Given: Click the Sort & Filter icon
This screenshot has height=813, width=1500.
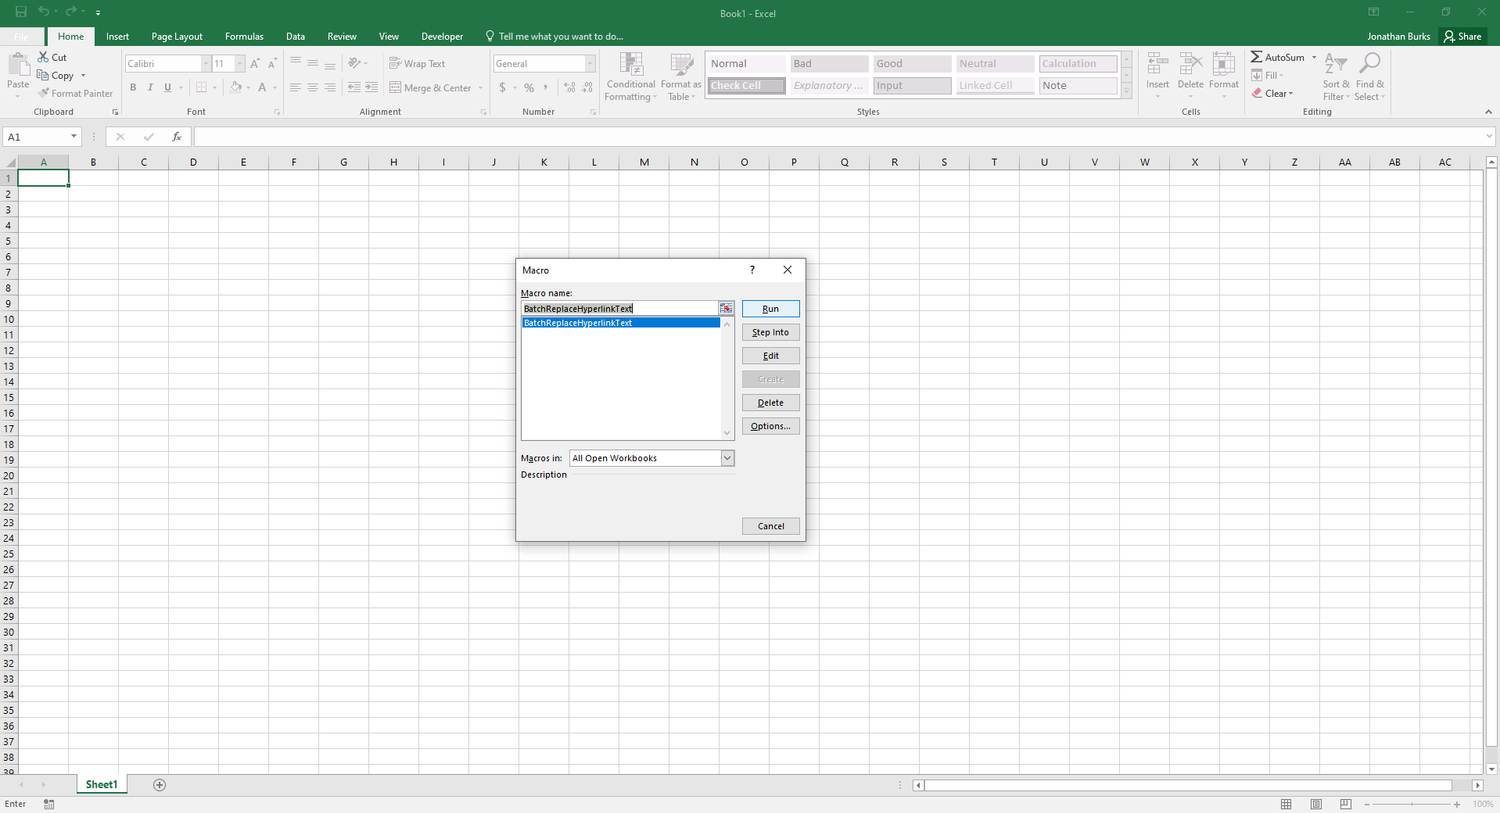Looking at the screenshot, I should 1335,64.
